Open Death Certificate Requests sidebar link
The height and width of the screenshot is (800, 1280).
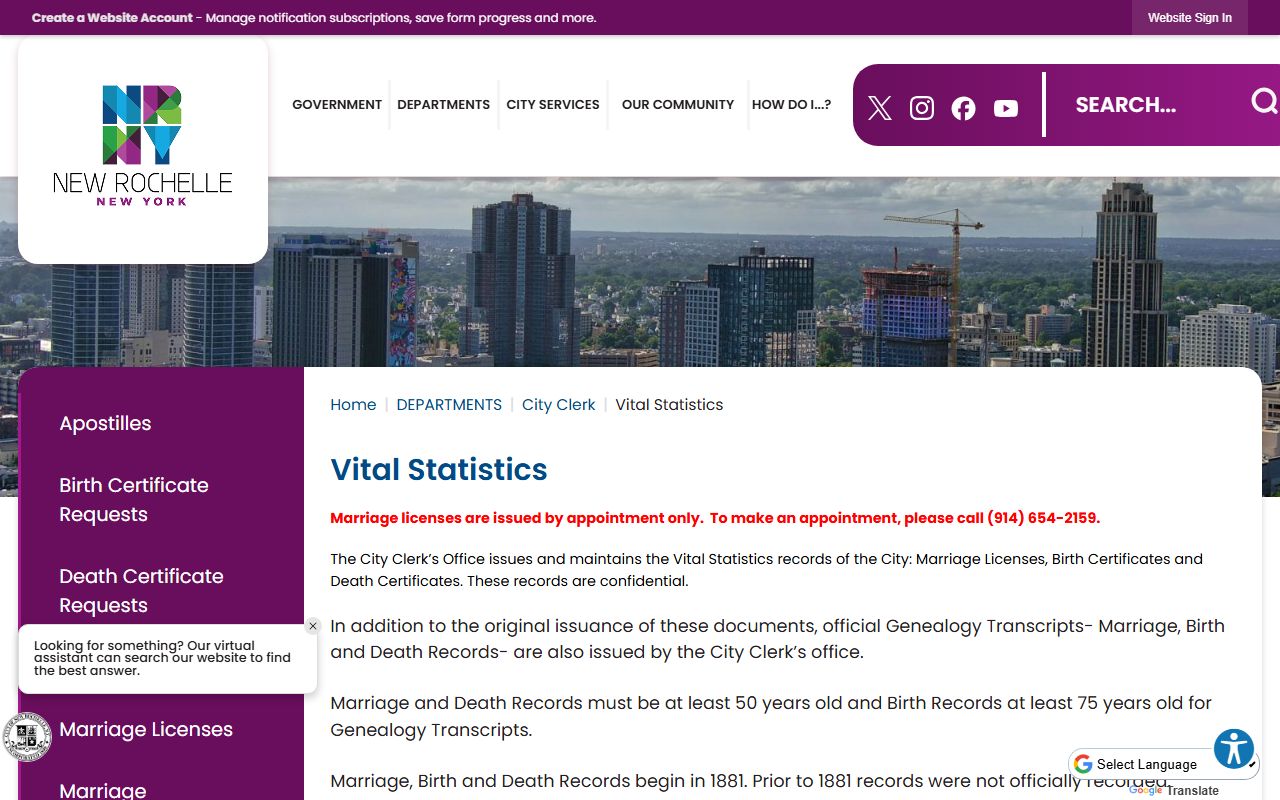click(141, 590)
